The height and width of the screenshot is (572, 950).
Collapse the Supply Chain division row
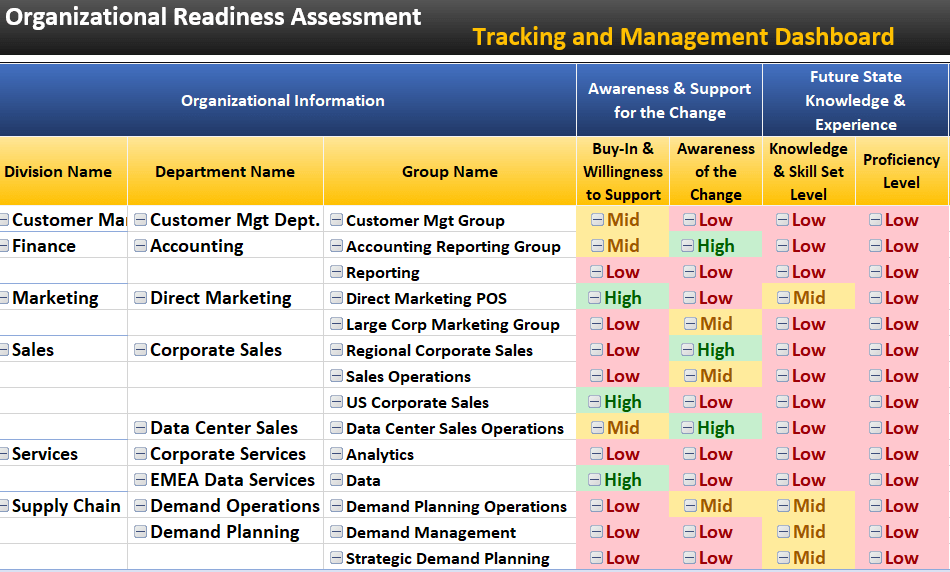[x=3, y=506]
